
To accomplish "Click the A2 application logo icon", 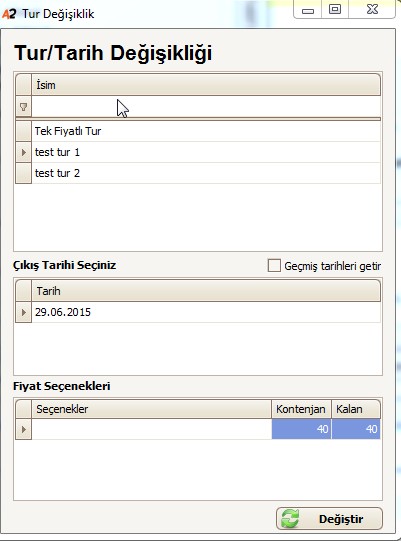I will [9, 14].
